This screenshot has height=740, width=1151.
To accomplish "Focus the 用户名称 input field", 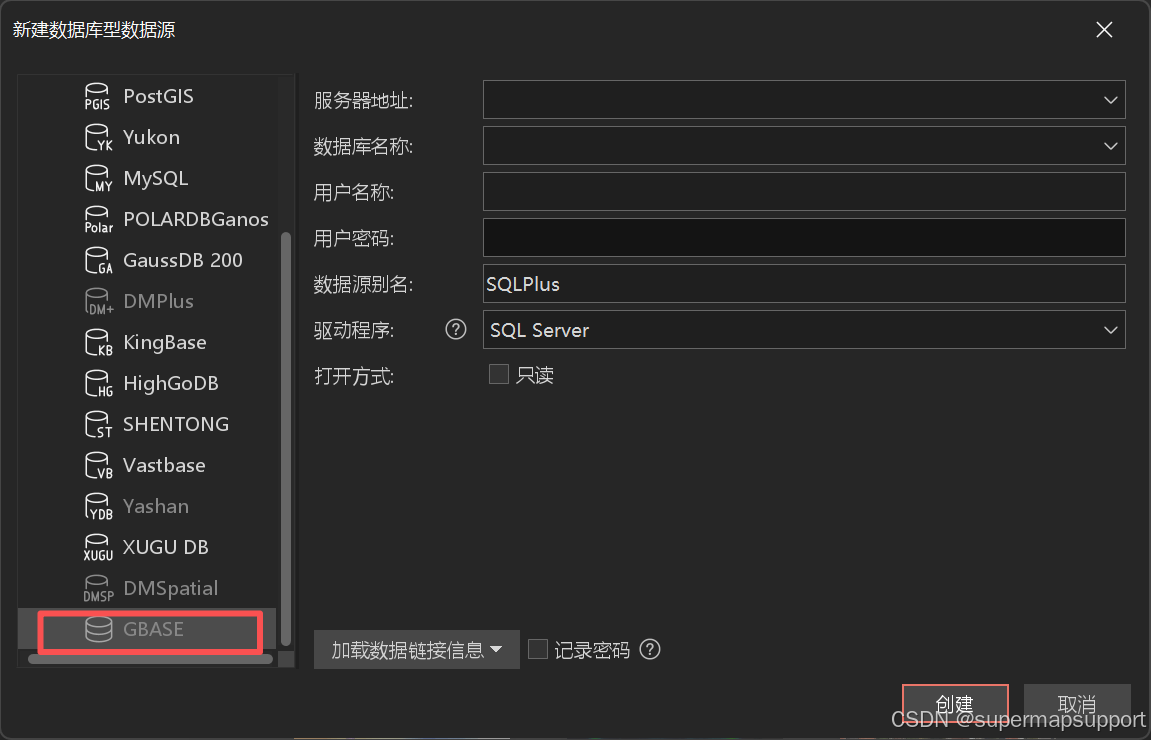I will pyautogui.click(x=804, y=192).
